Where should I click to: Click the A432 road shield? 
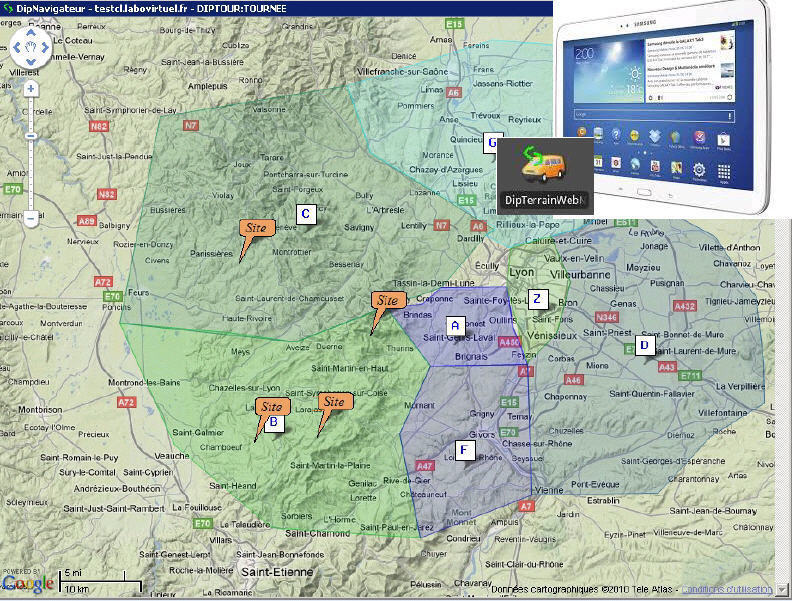(x=685, y=306)
